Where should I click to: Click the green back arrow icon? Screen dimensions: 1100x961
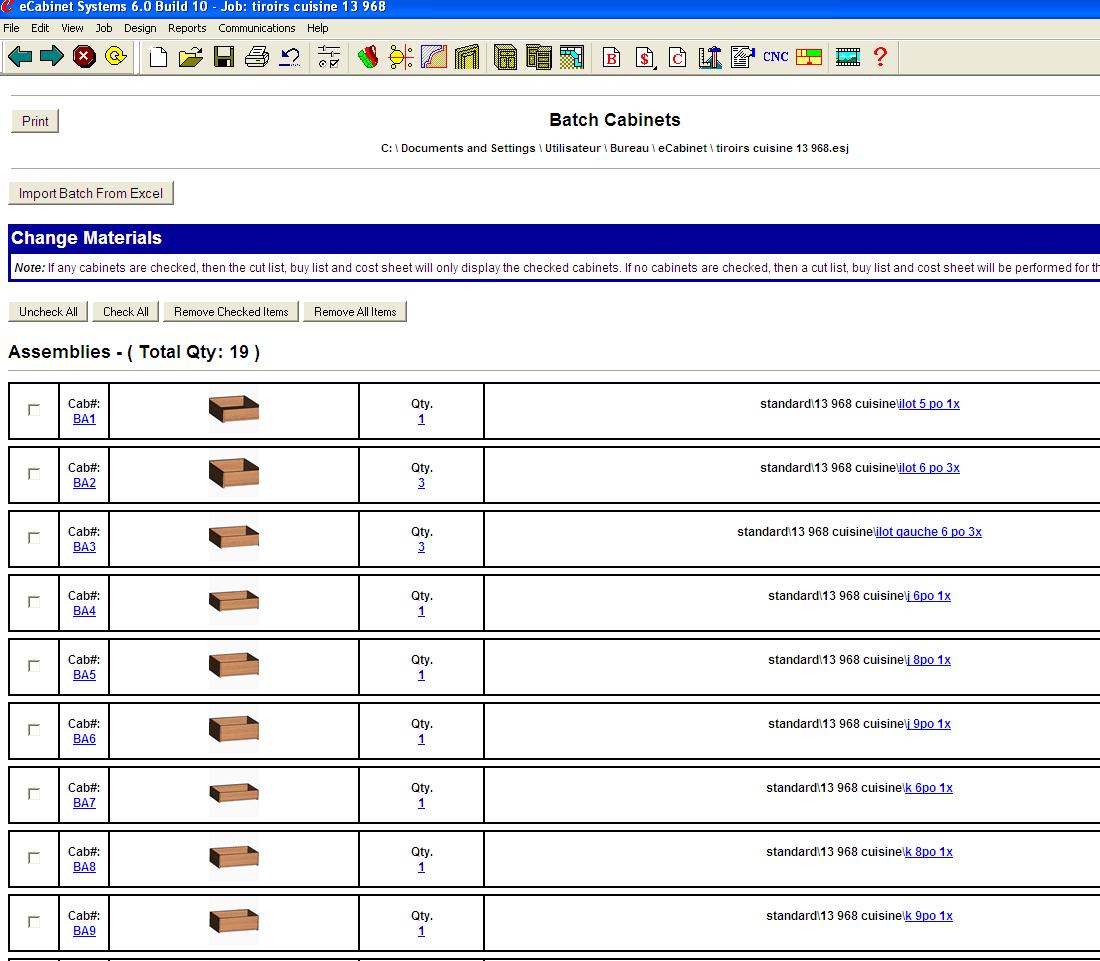coord(20,57)
